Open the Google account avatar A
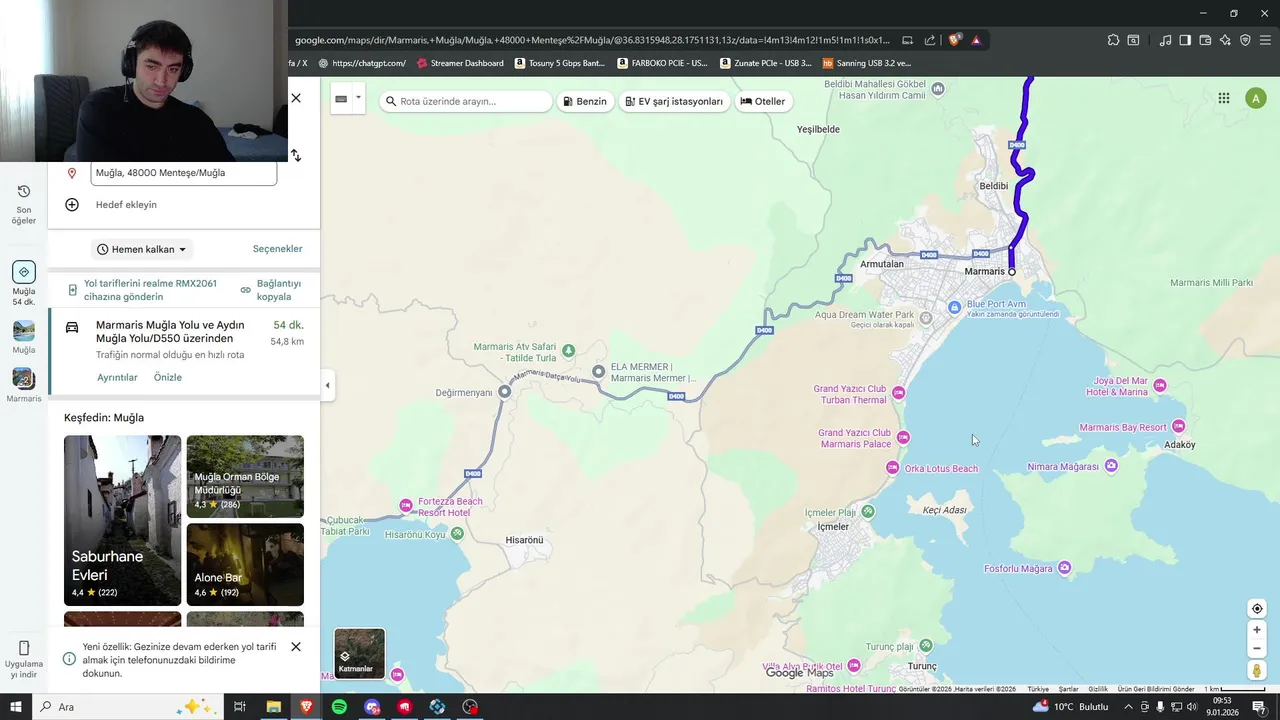This screenshot has width=1280, height=720. coord(1256,98)
